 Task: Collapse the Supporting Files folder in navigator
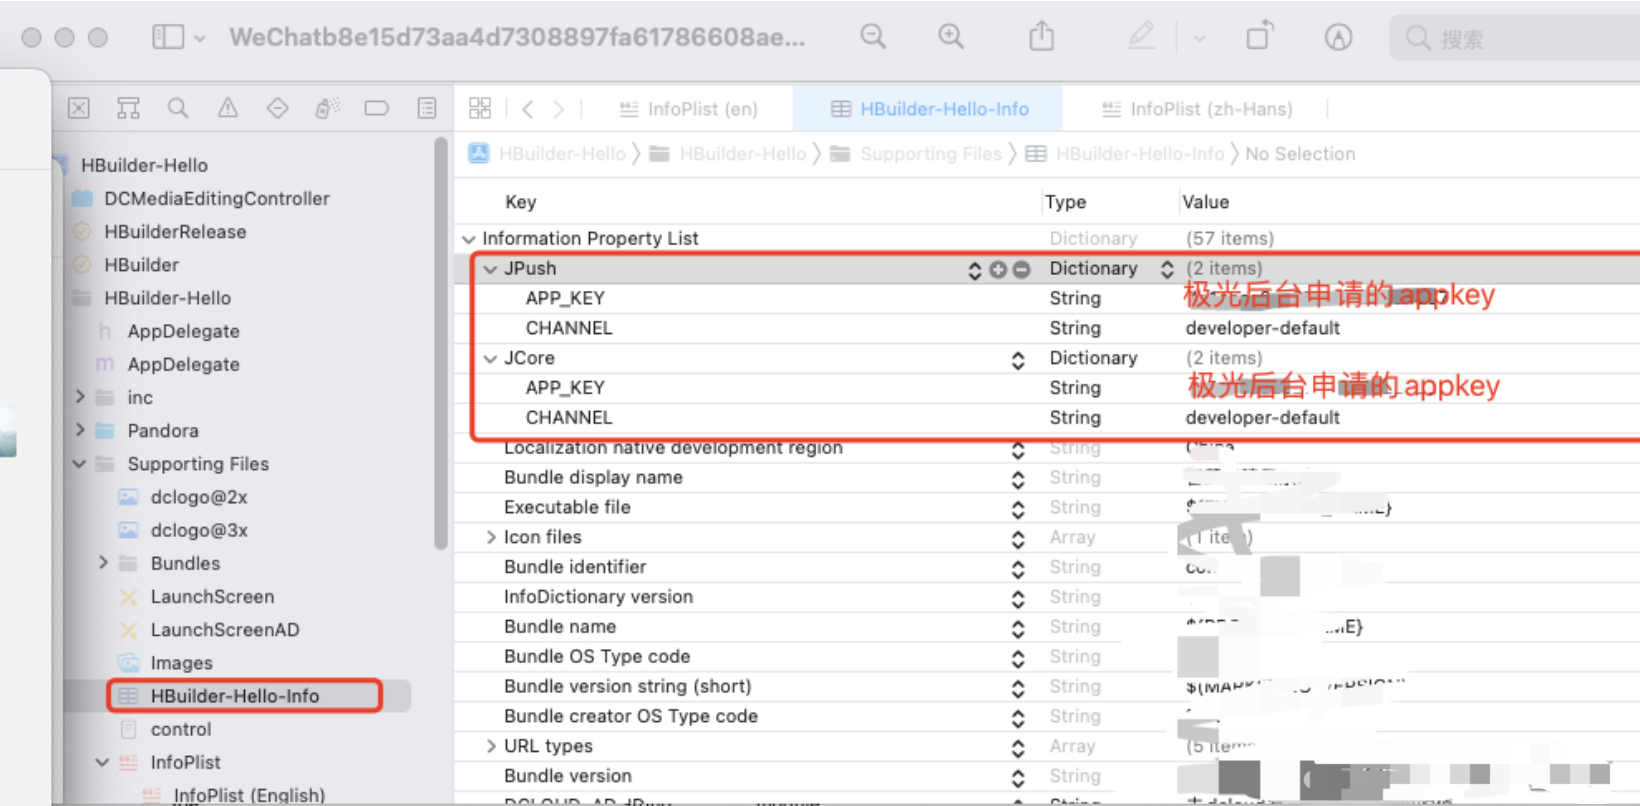[x=80, y=464]
